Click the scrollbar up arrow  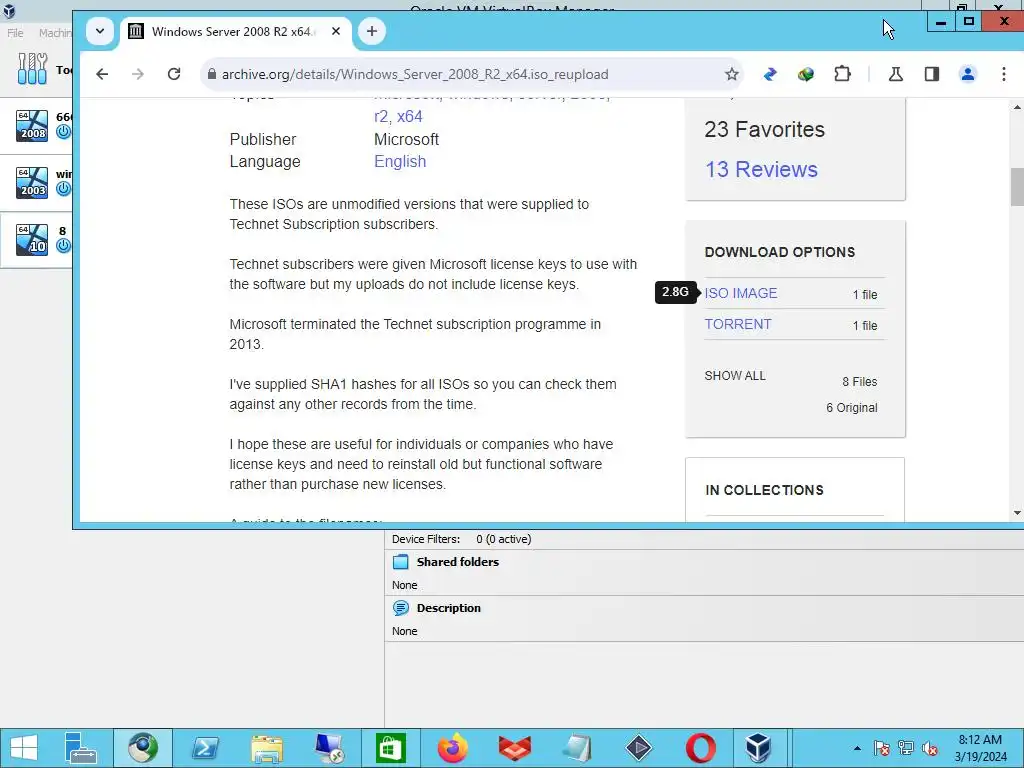pos(1017,106)
